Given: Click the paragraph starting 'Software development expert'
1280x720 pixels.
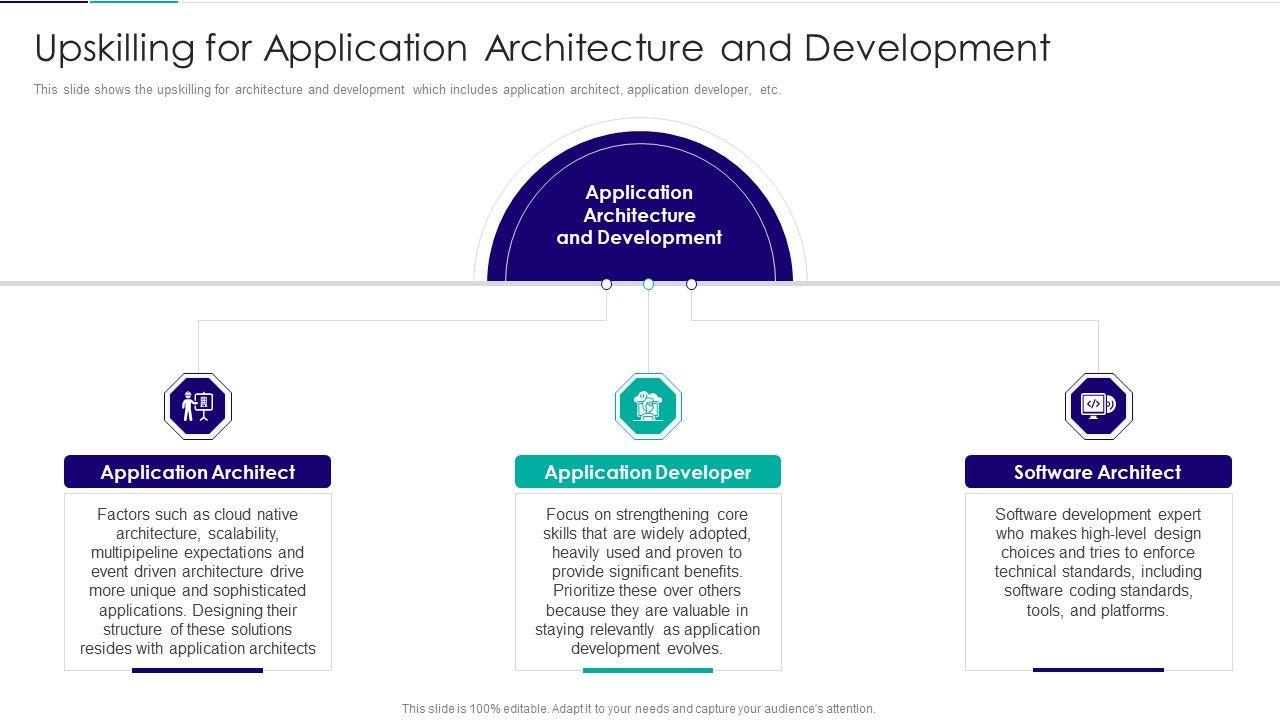Looking at the screenshot, I should (x=1098, y=562).
